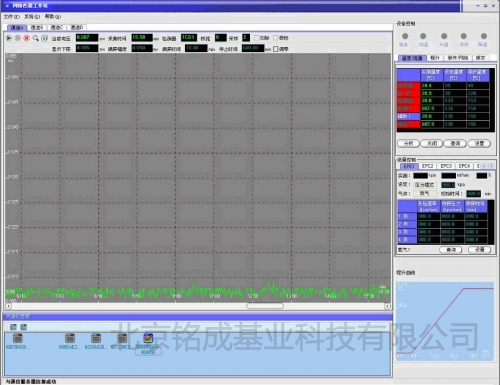Click the chromatogram scrollbar right arrow
The height and width of the screenshot is (385, 500).
[387, 306]
